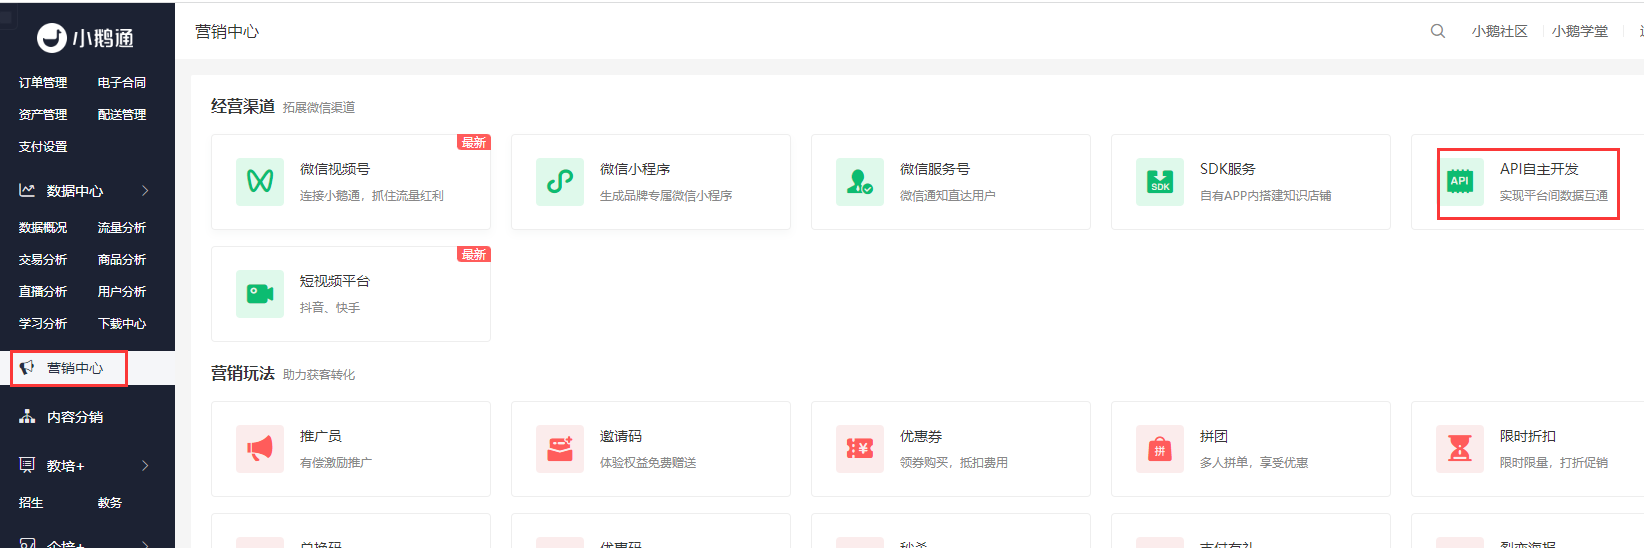Open the search magnifier icon
Screen dimensions: 1644x548
[x=1438, y=31]
